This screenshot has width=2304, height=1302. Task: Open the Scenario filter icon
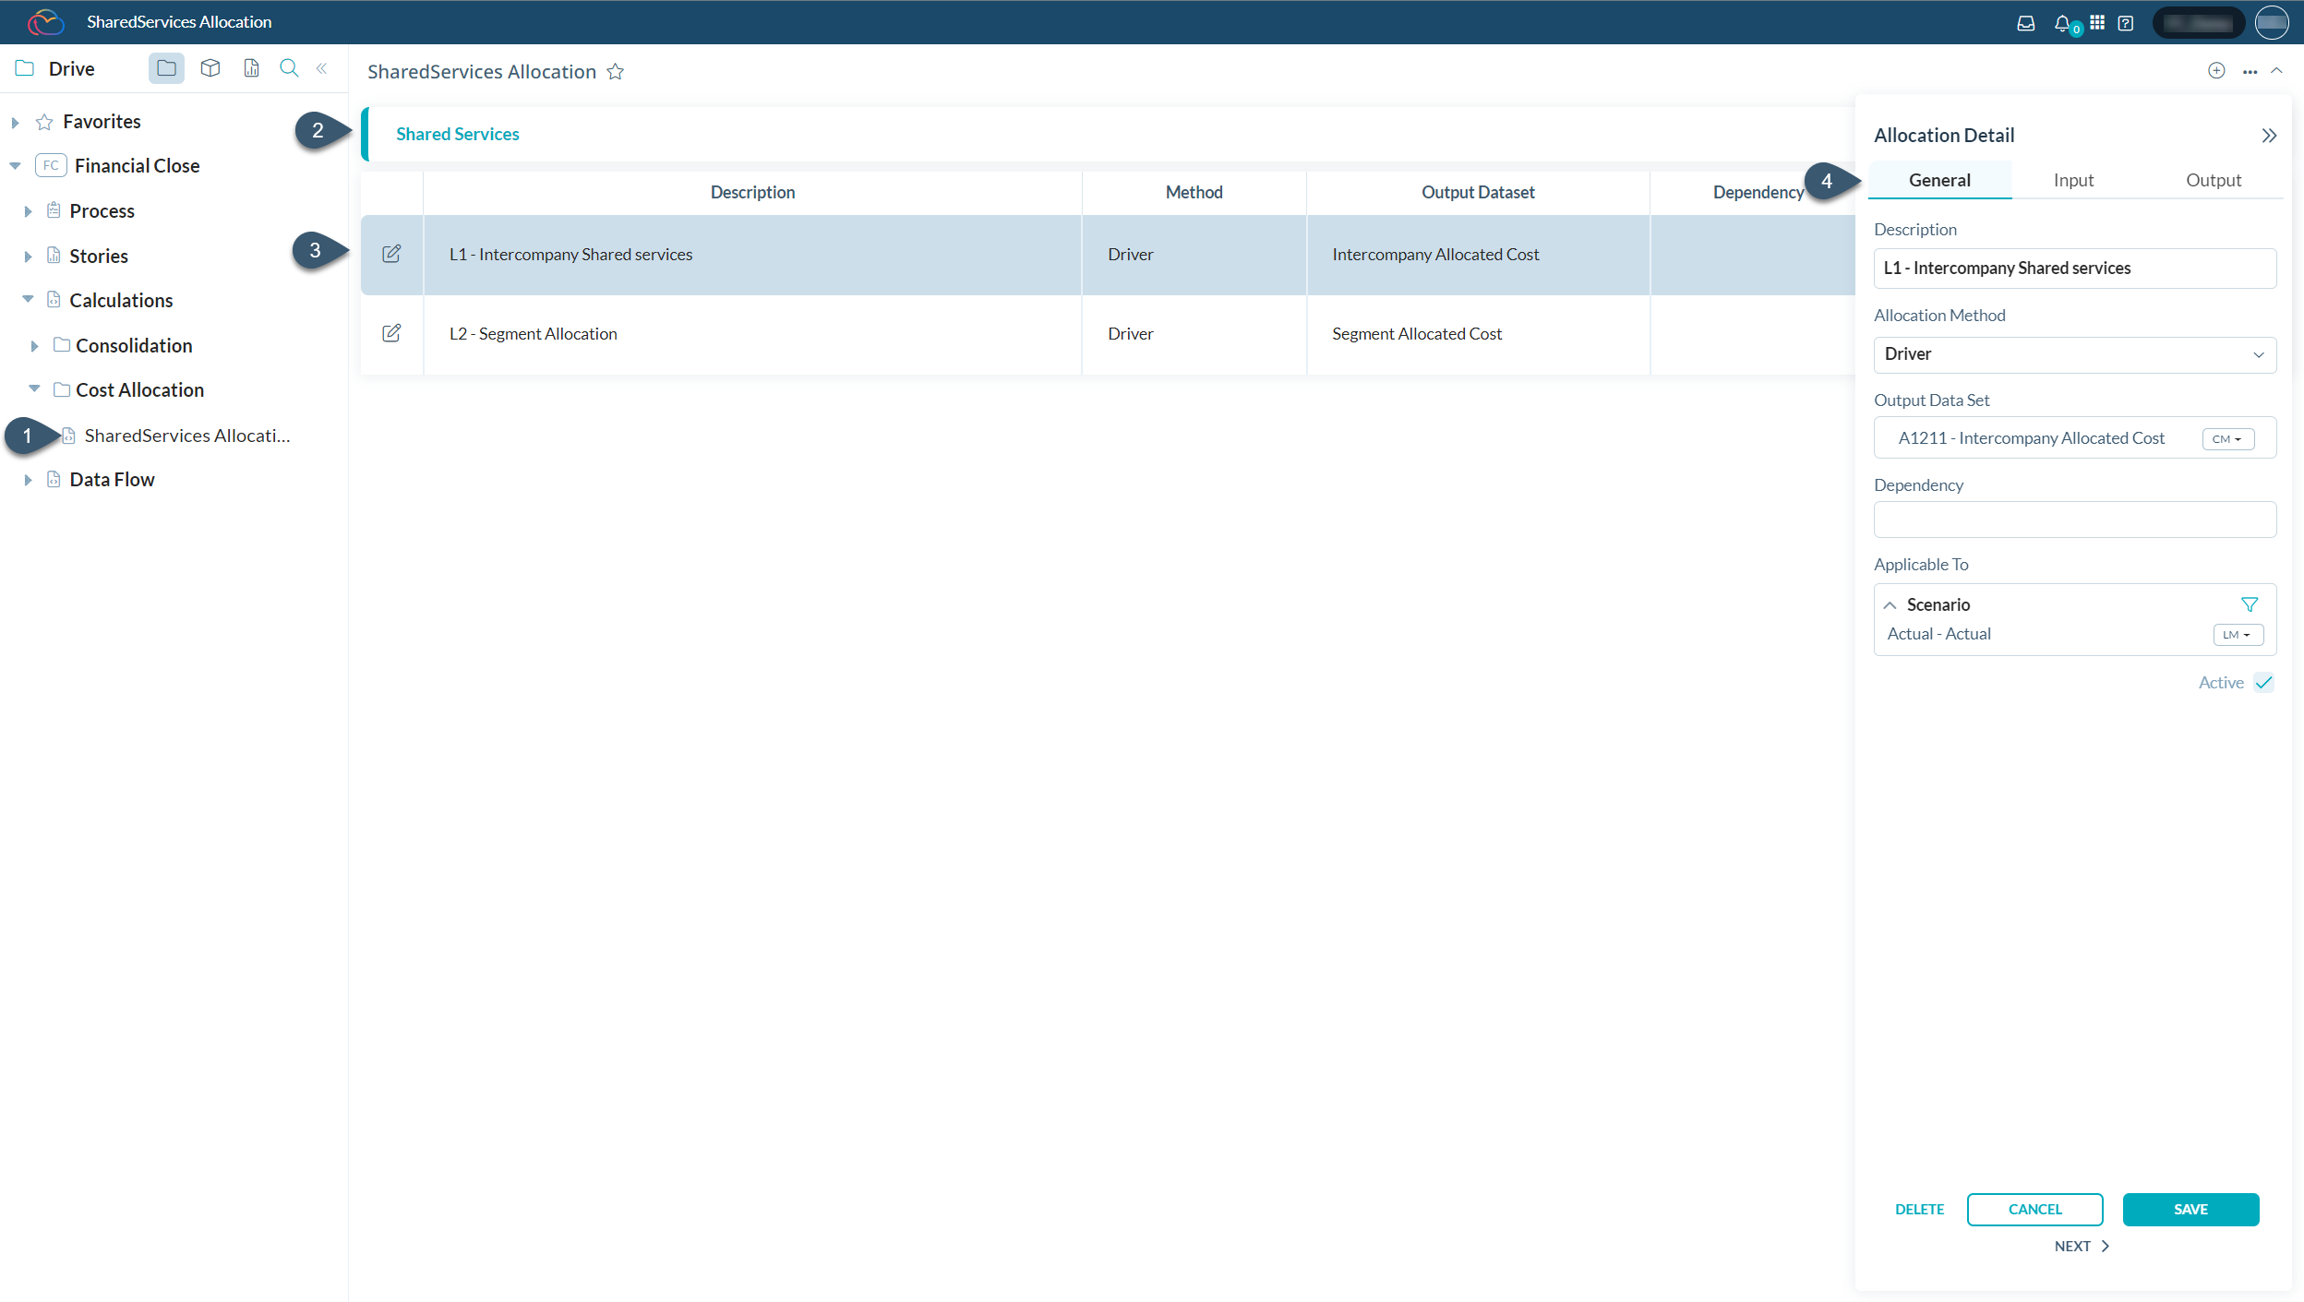(x=2249, y=604)
